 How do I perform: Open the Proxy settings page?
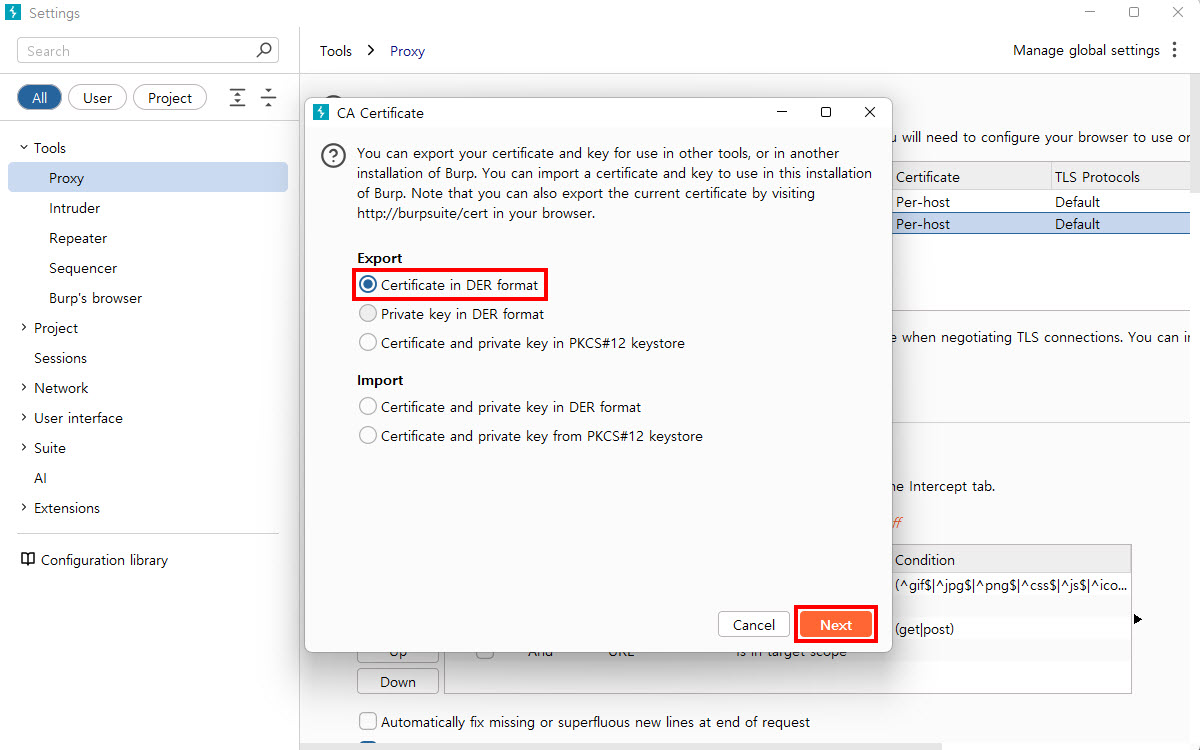pyautogui.click(x=148, y=178)
